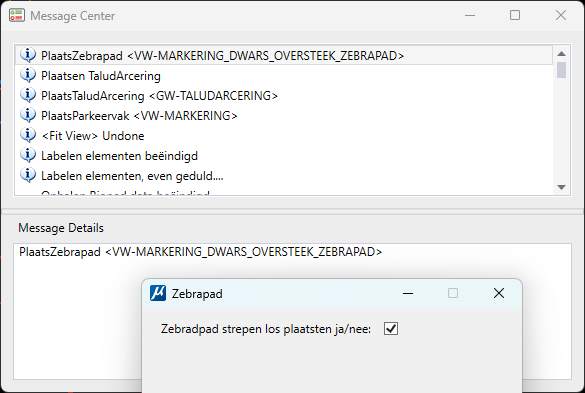Close the Message Center window
The width and height of the screenshot is (585, 393).
[561, 15]
